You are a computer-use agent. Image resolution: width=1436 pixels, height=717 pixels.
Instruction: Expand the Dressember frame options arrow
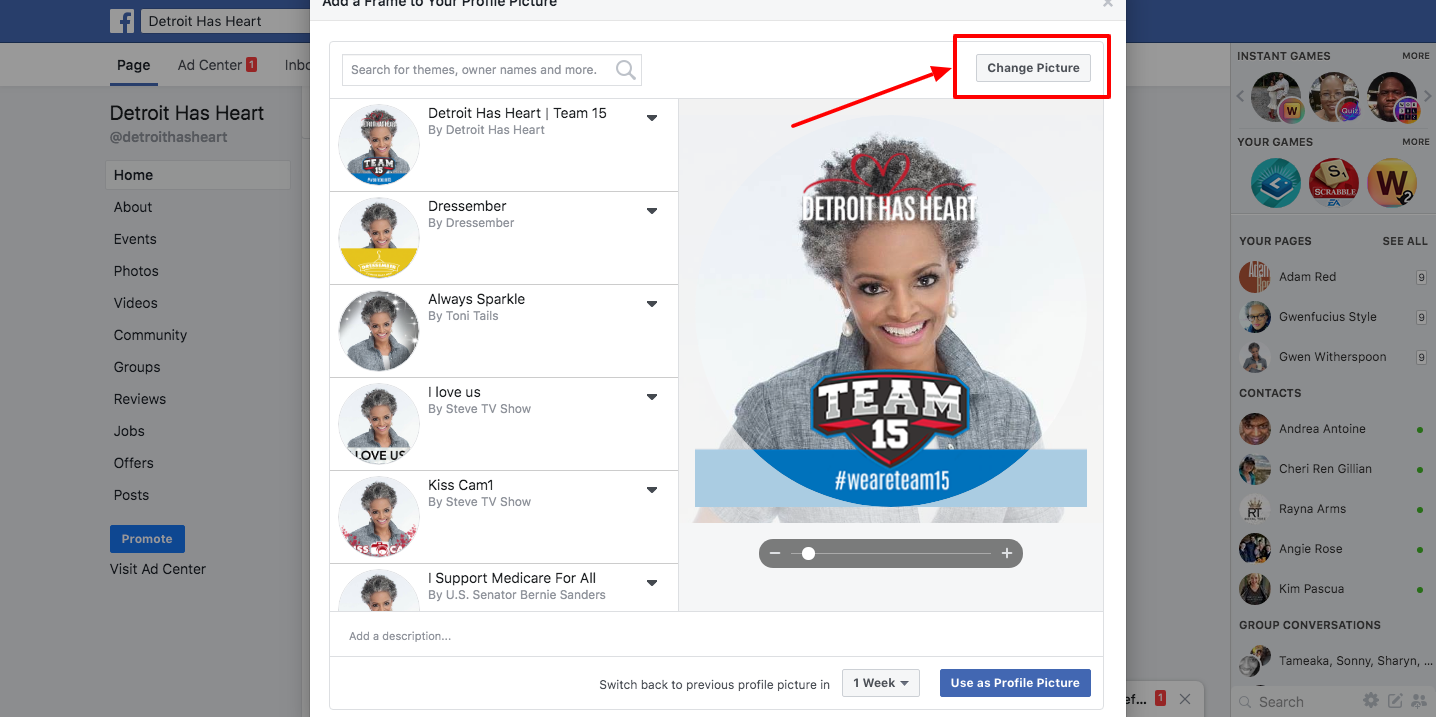point(652,211)
